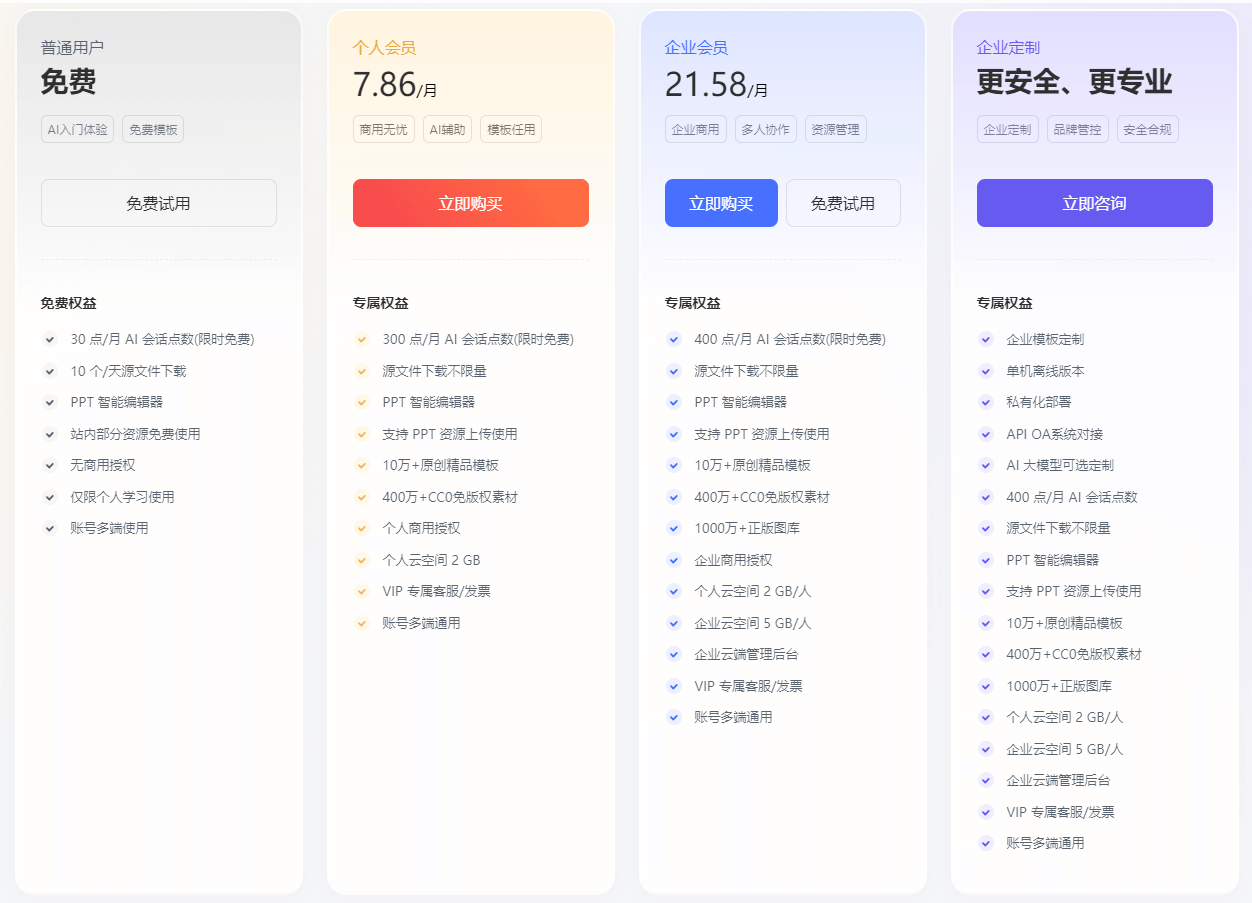Click 企业定制 400 点/月 AI 会话点数 text
The width and height of the screenshot is (1252, 903).
[x=1072, y=497]
